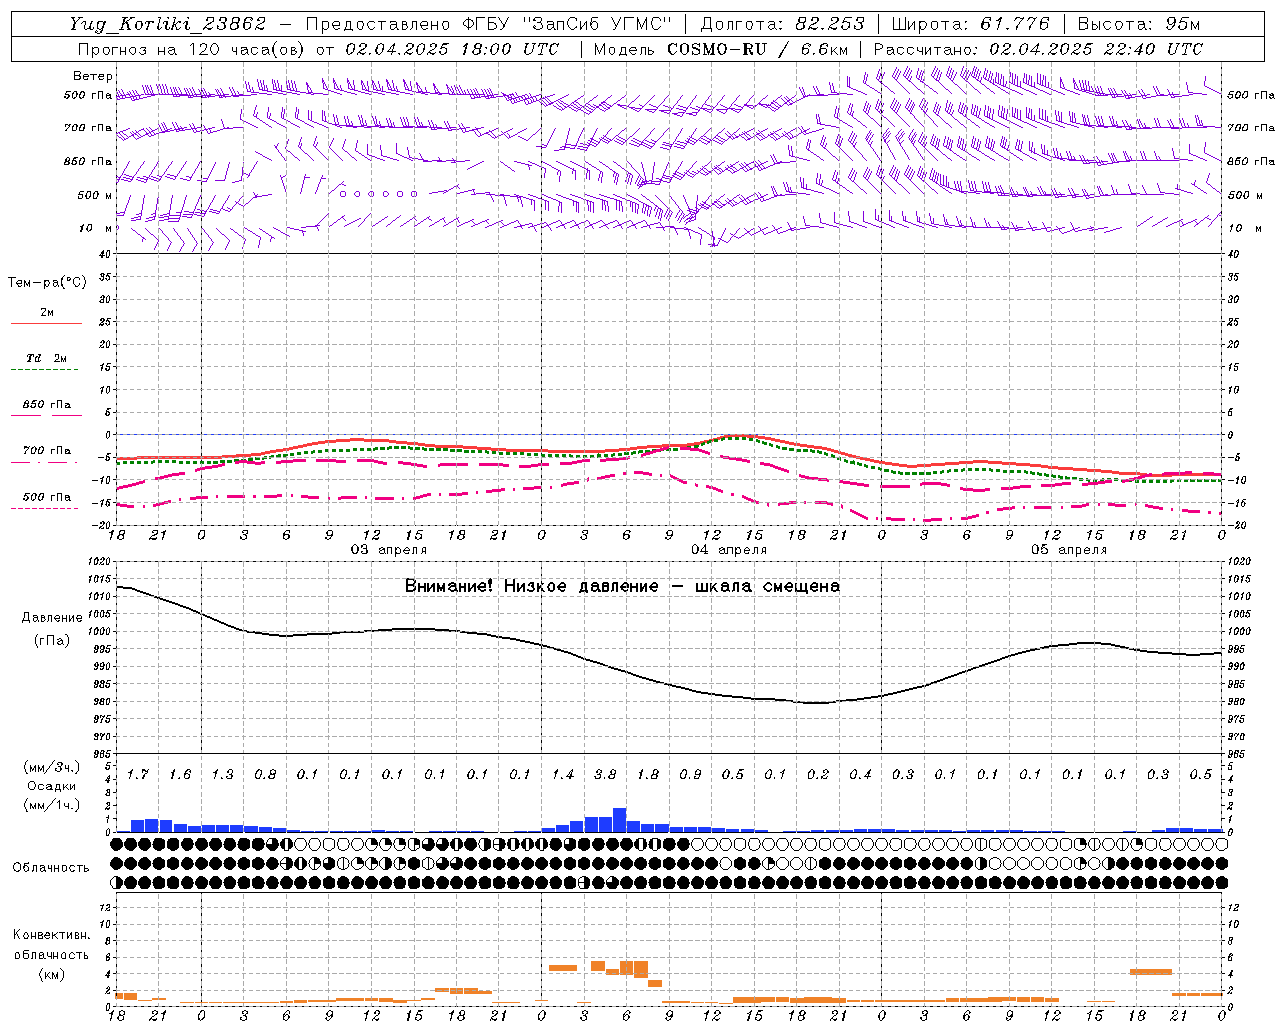This screenshot has width=1280, height=1024.
Task: Click -20 on the left temperature axis
Action: [x=103, y=525]
